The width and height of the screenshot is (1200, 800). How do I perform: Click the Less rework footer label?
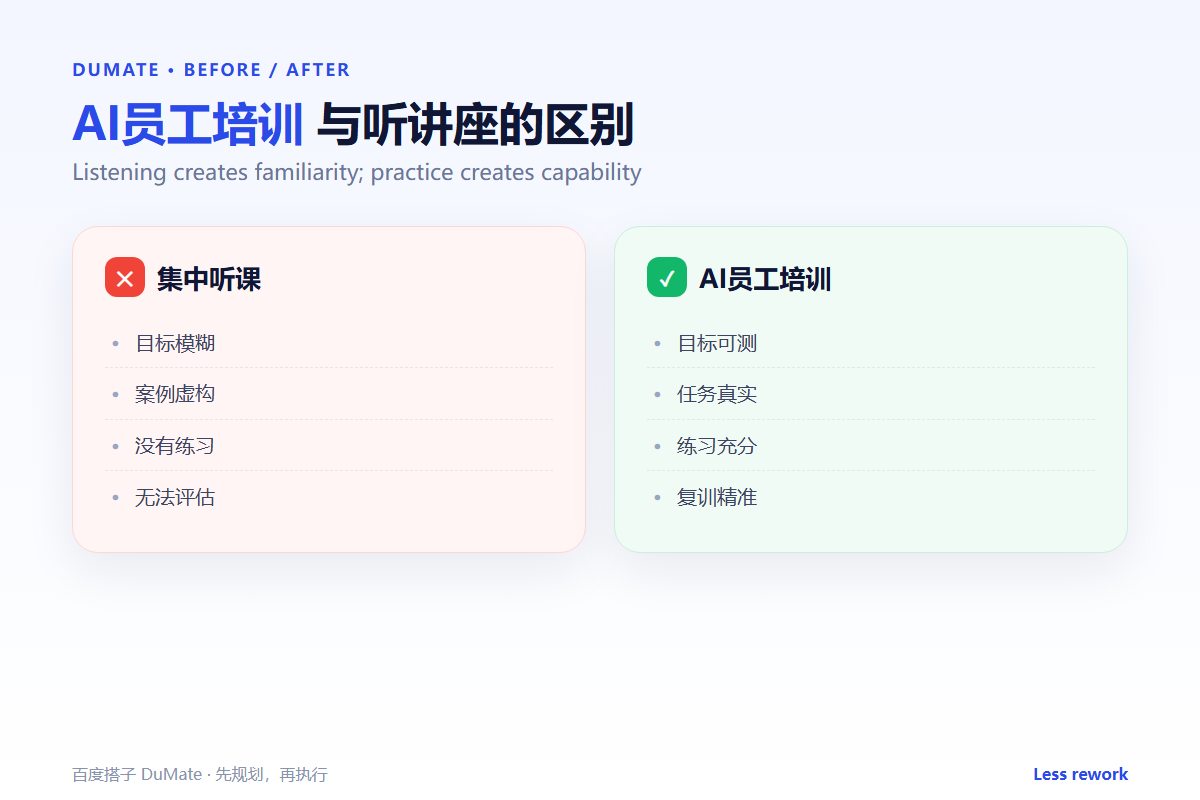(x=1080, y=774)
